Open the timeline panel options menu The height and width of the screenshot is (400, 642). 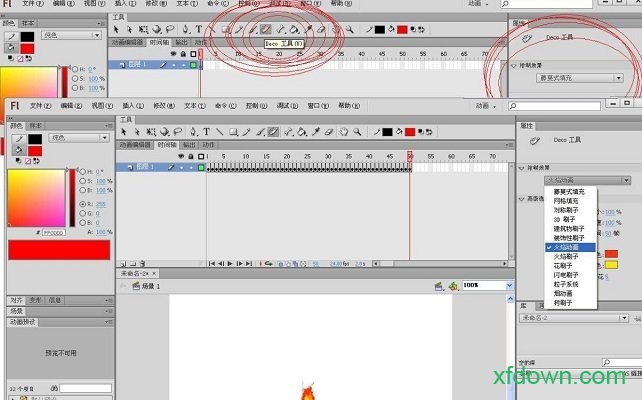pos(509,145)
